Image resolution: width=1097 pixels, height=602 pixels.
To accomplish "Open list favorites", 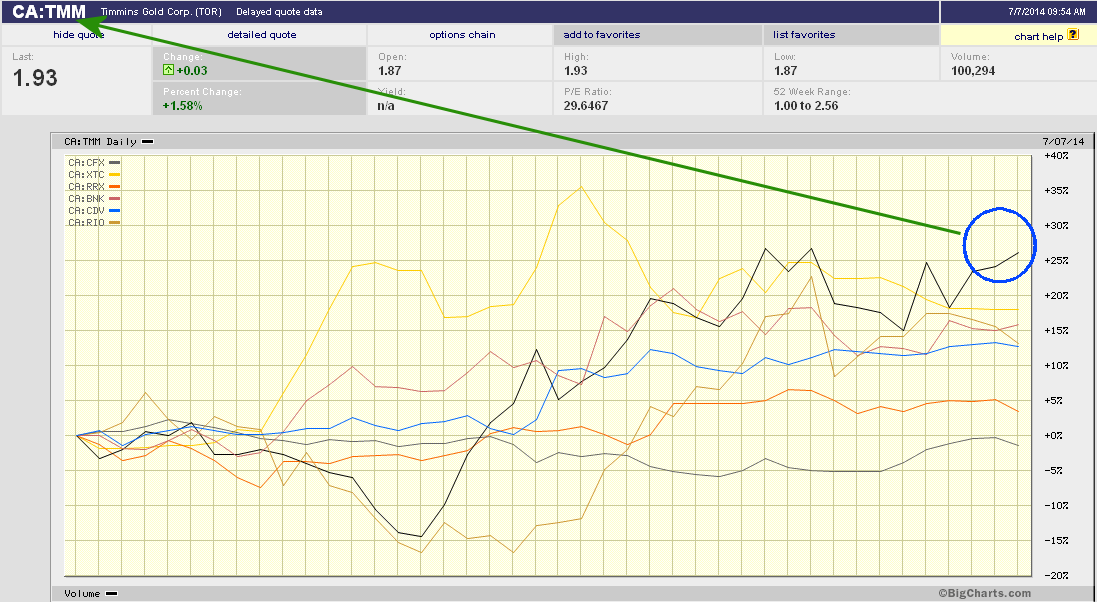I will [804, 34].
